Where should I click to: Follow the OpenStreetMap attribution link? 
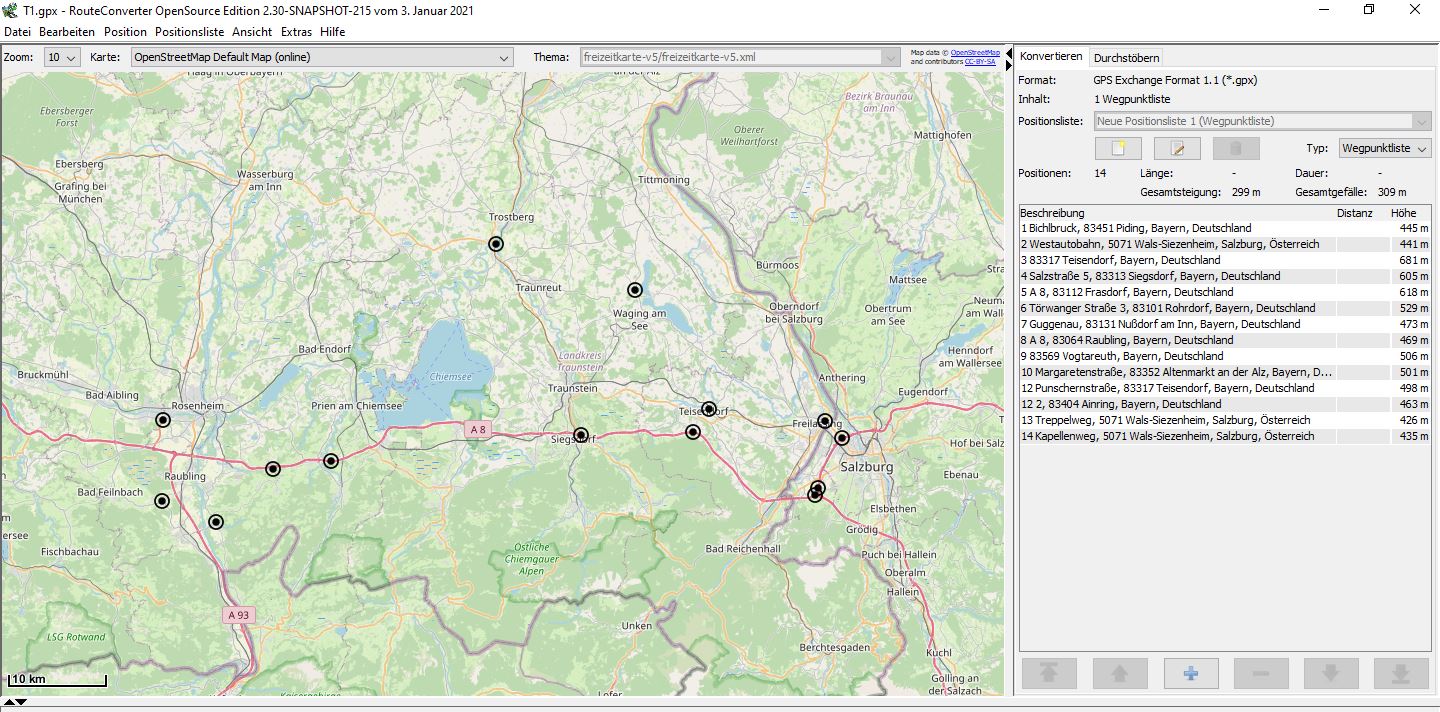click(974, 52)
